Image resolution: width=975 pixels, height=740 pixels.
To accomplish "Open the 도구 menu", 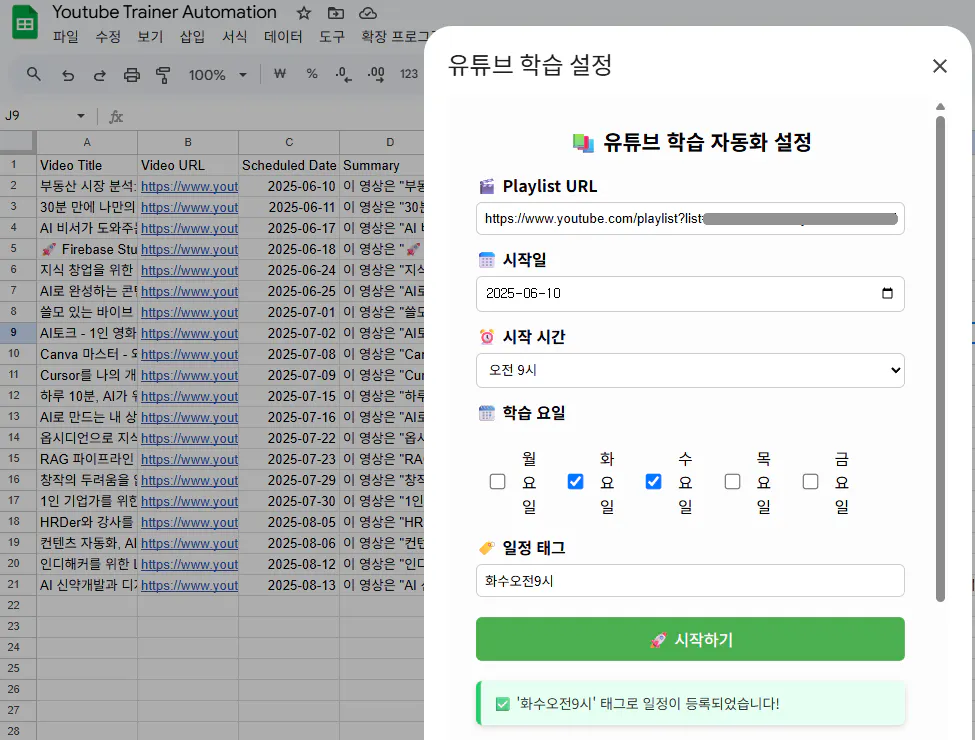I will pos(331,37).
